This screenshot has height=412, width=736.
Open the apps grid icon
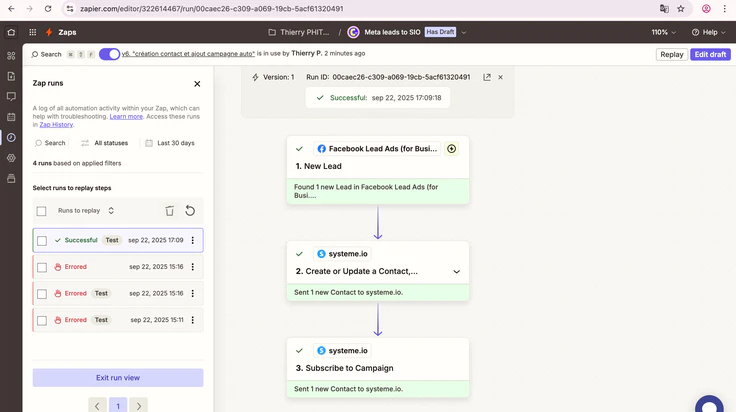point(32,32)
